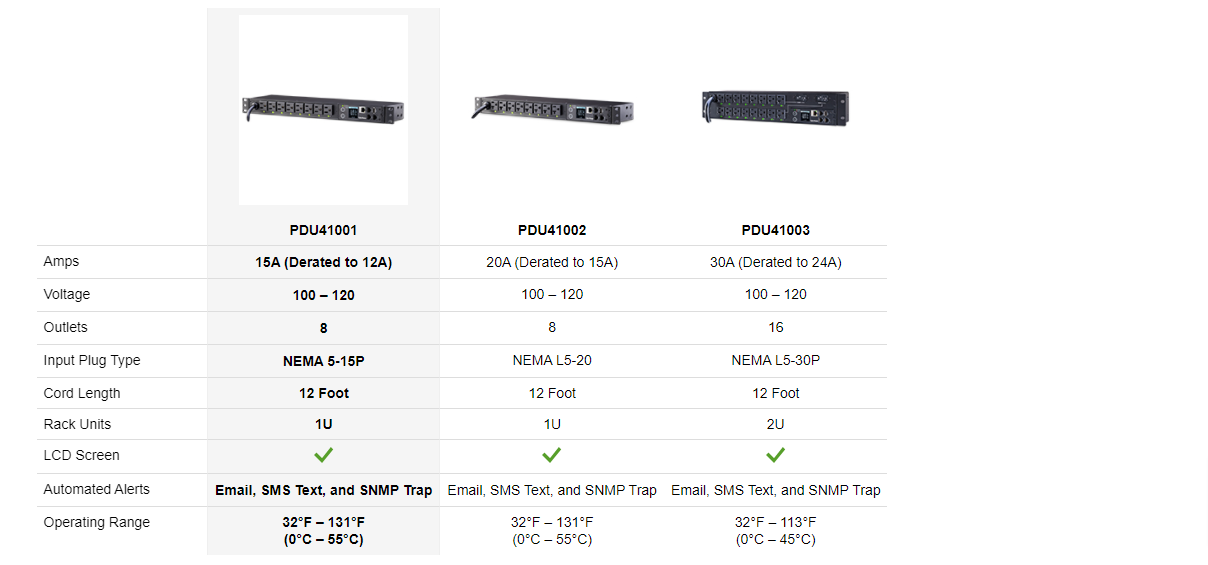Screen dimensions: 1208x565
Task: Open the PDU41002 model name
Action: (x=552, y=230)
